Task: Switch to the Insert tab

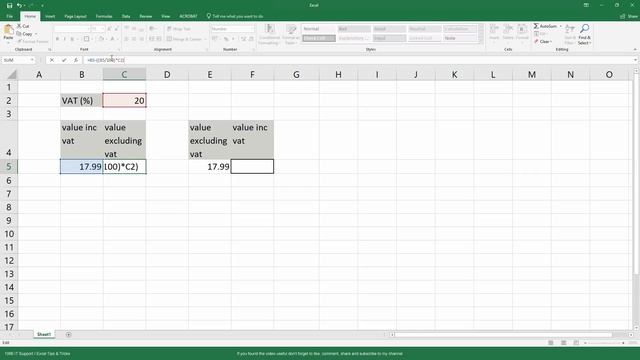Action: (50, 16)
